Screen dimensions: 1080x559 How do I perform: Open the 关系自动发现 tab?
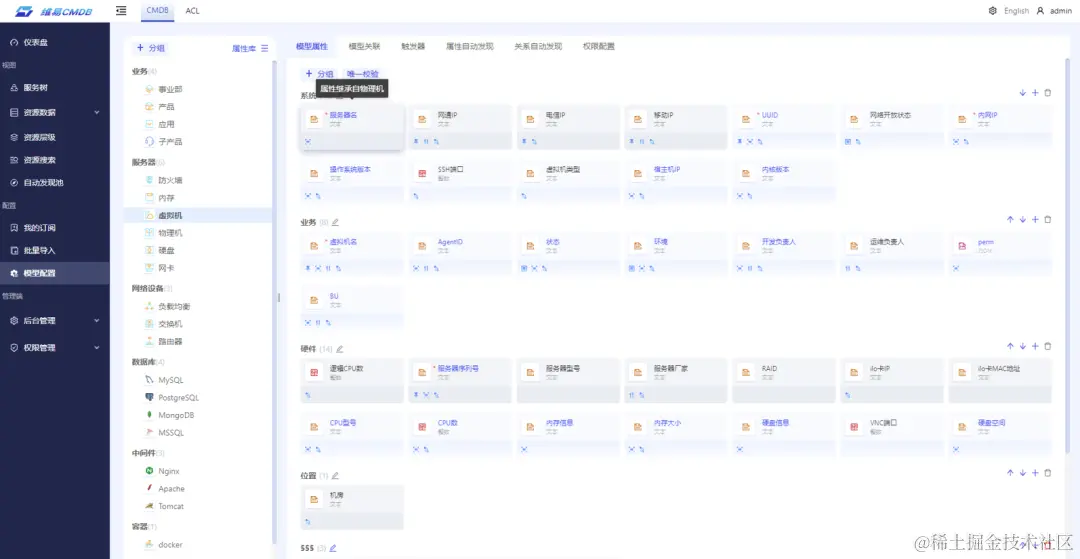pos(538,46)
